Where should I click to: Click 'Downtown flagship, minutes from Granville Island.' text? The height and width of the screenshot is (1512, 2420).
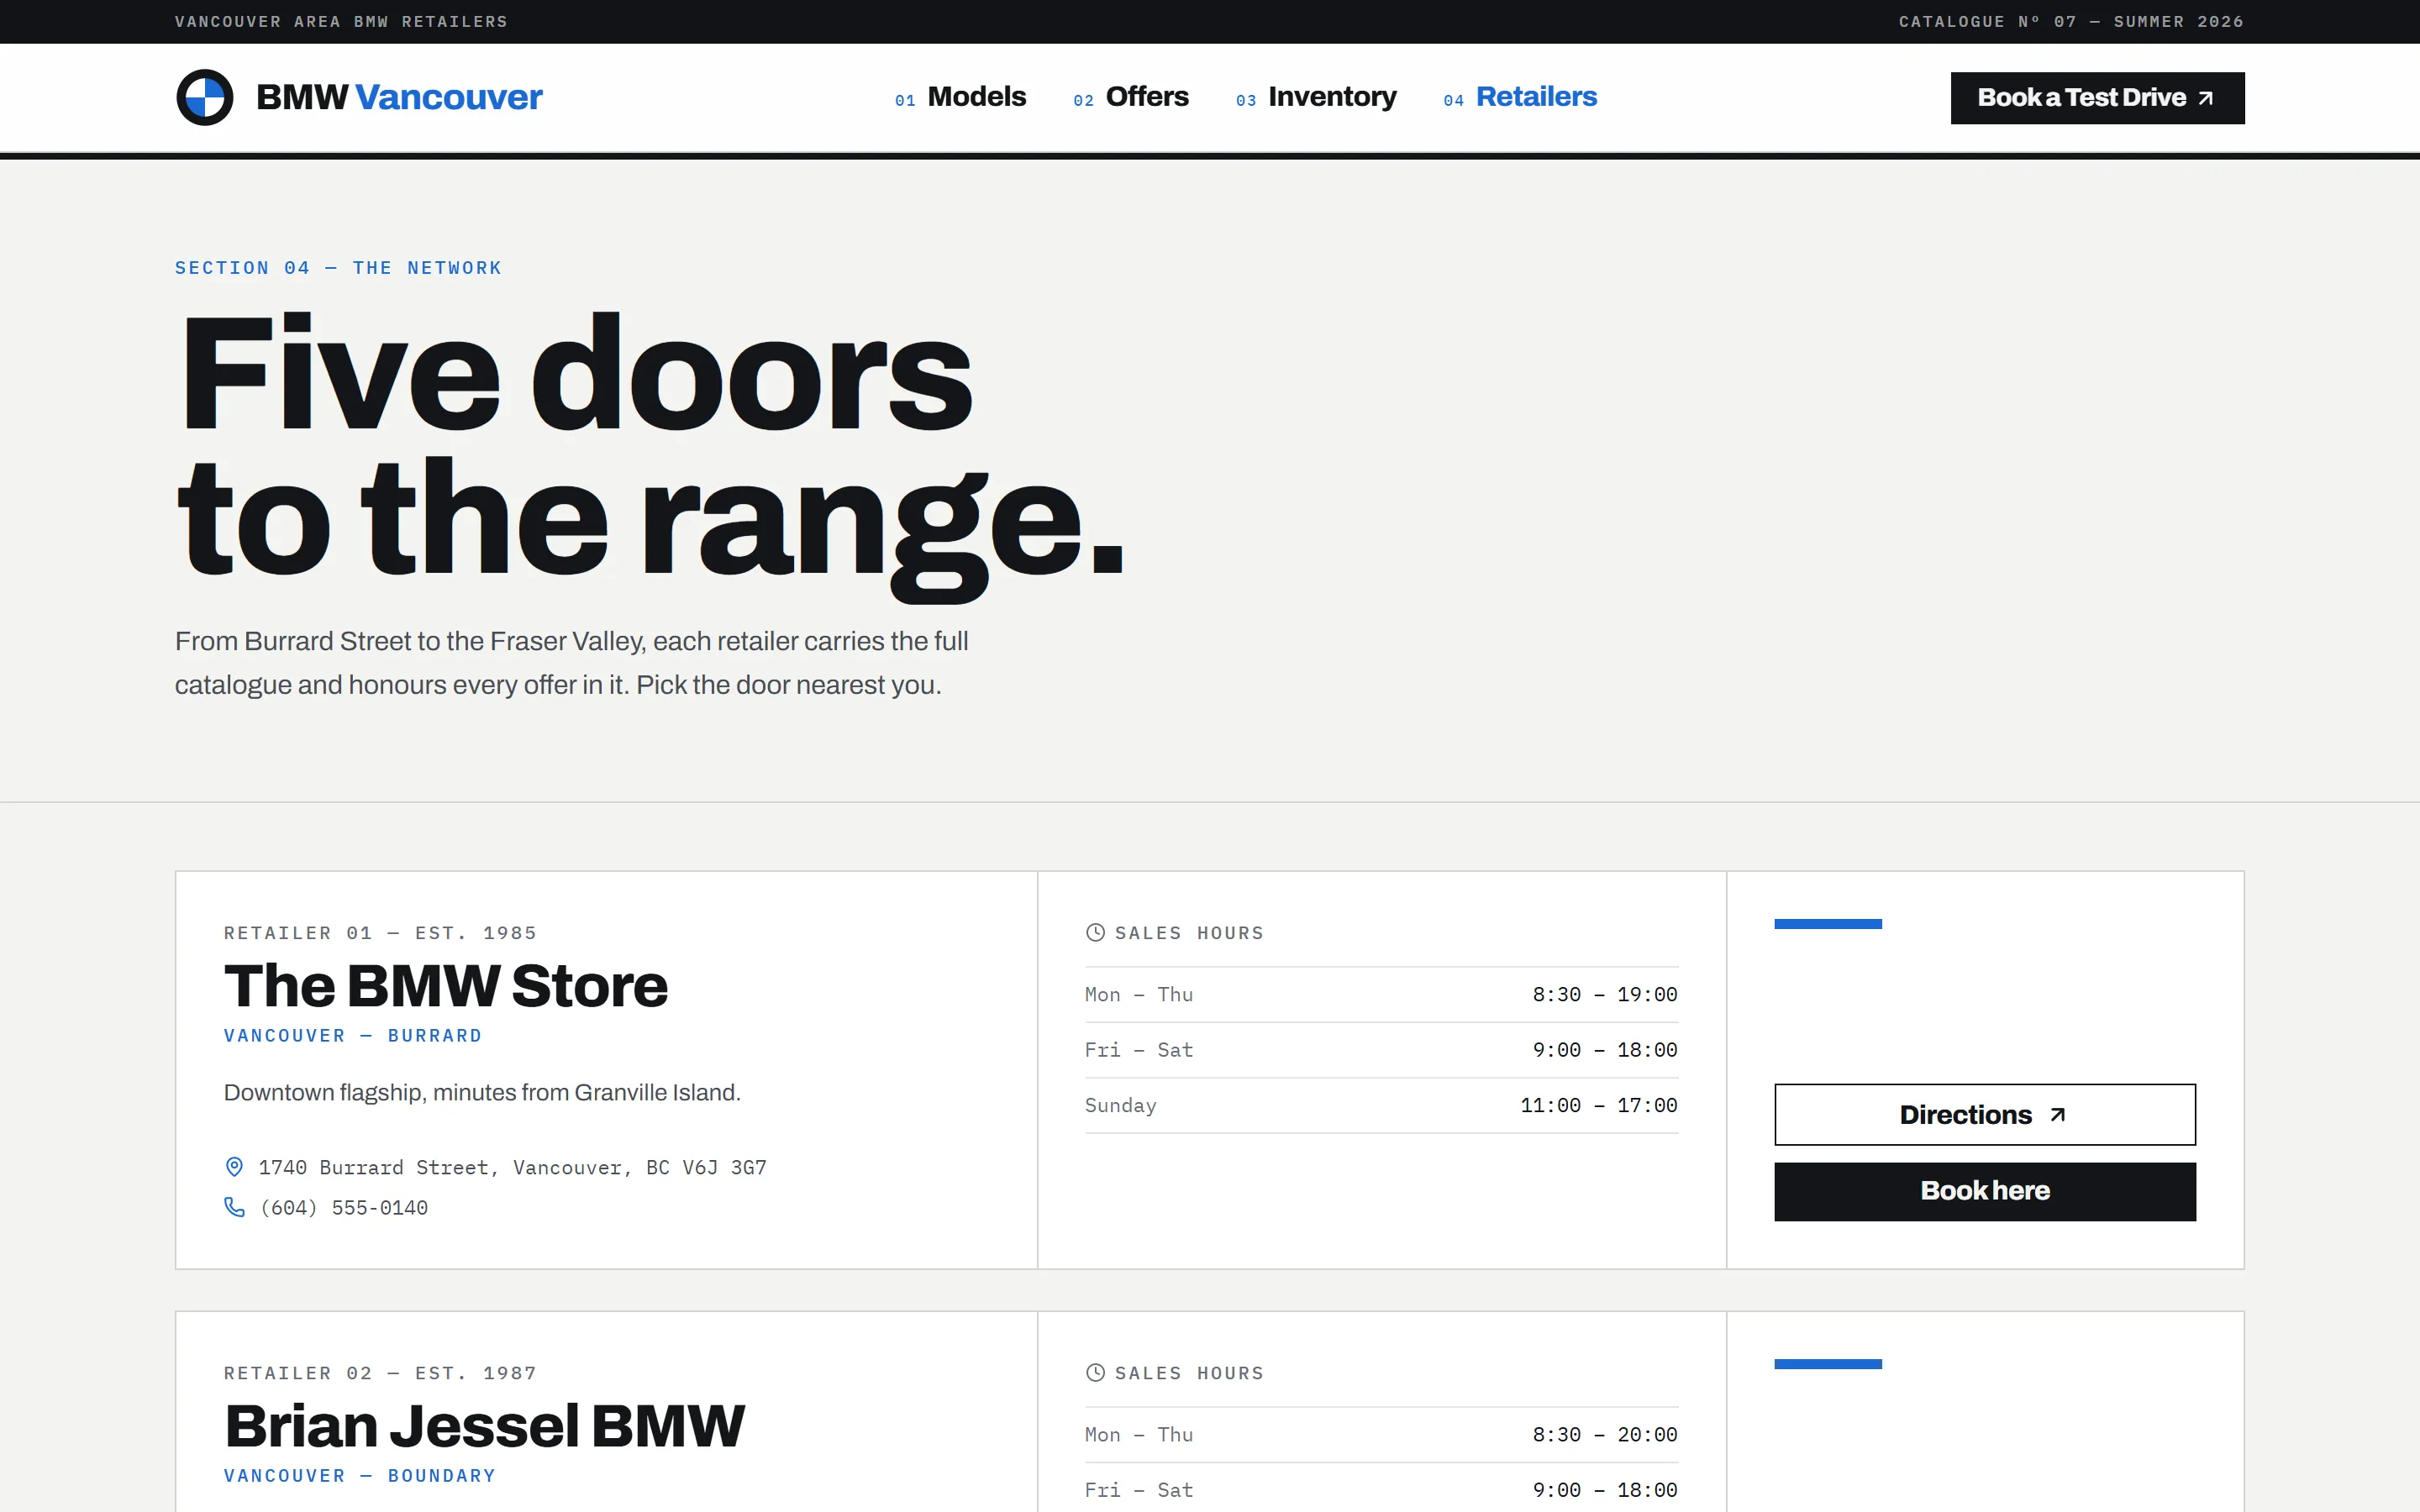click(482, 1092)
